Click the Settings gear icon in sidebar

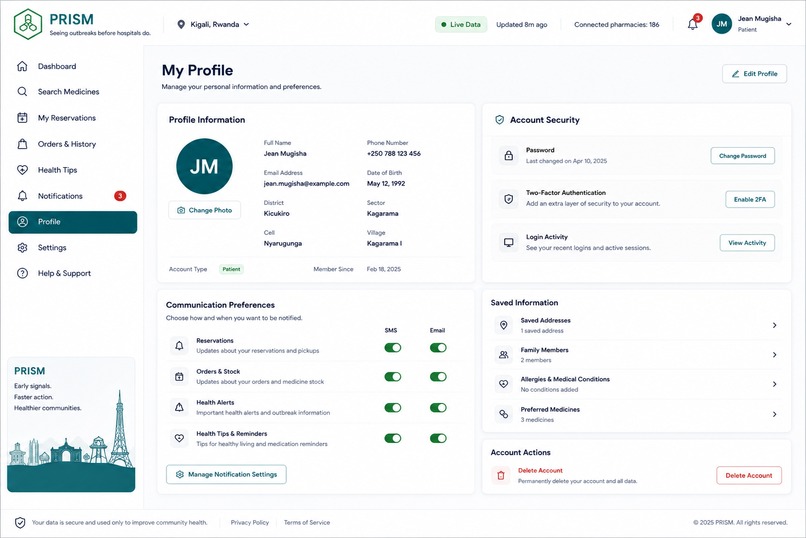coord(22,248)
